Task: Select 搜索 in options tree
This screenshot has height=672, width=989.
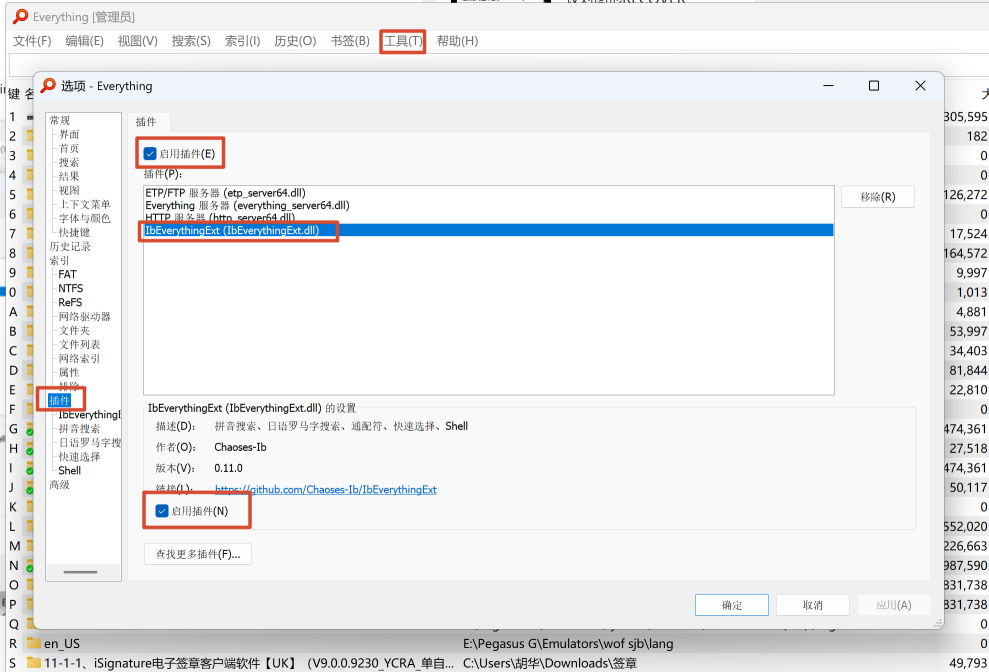Action: pos(69,162)
